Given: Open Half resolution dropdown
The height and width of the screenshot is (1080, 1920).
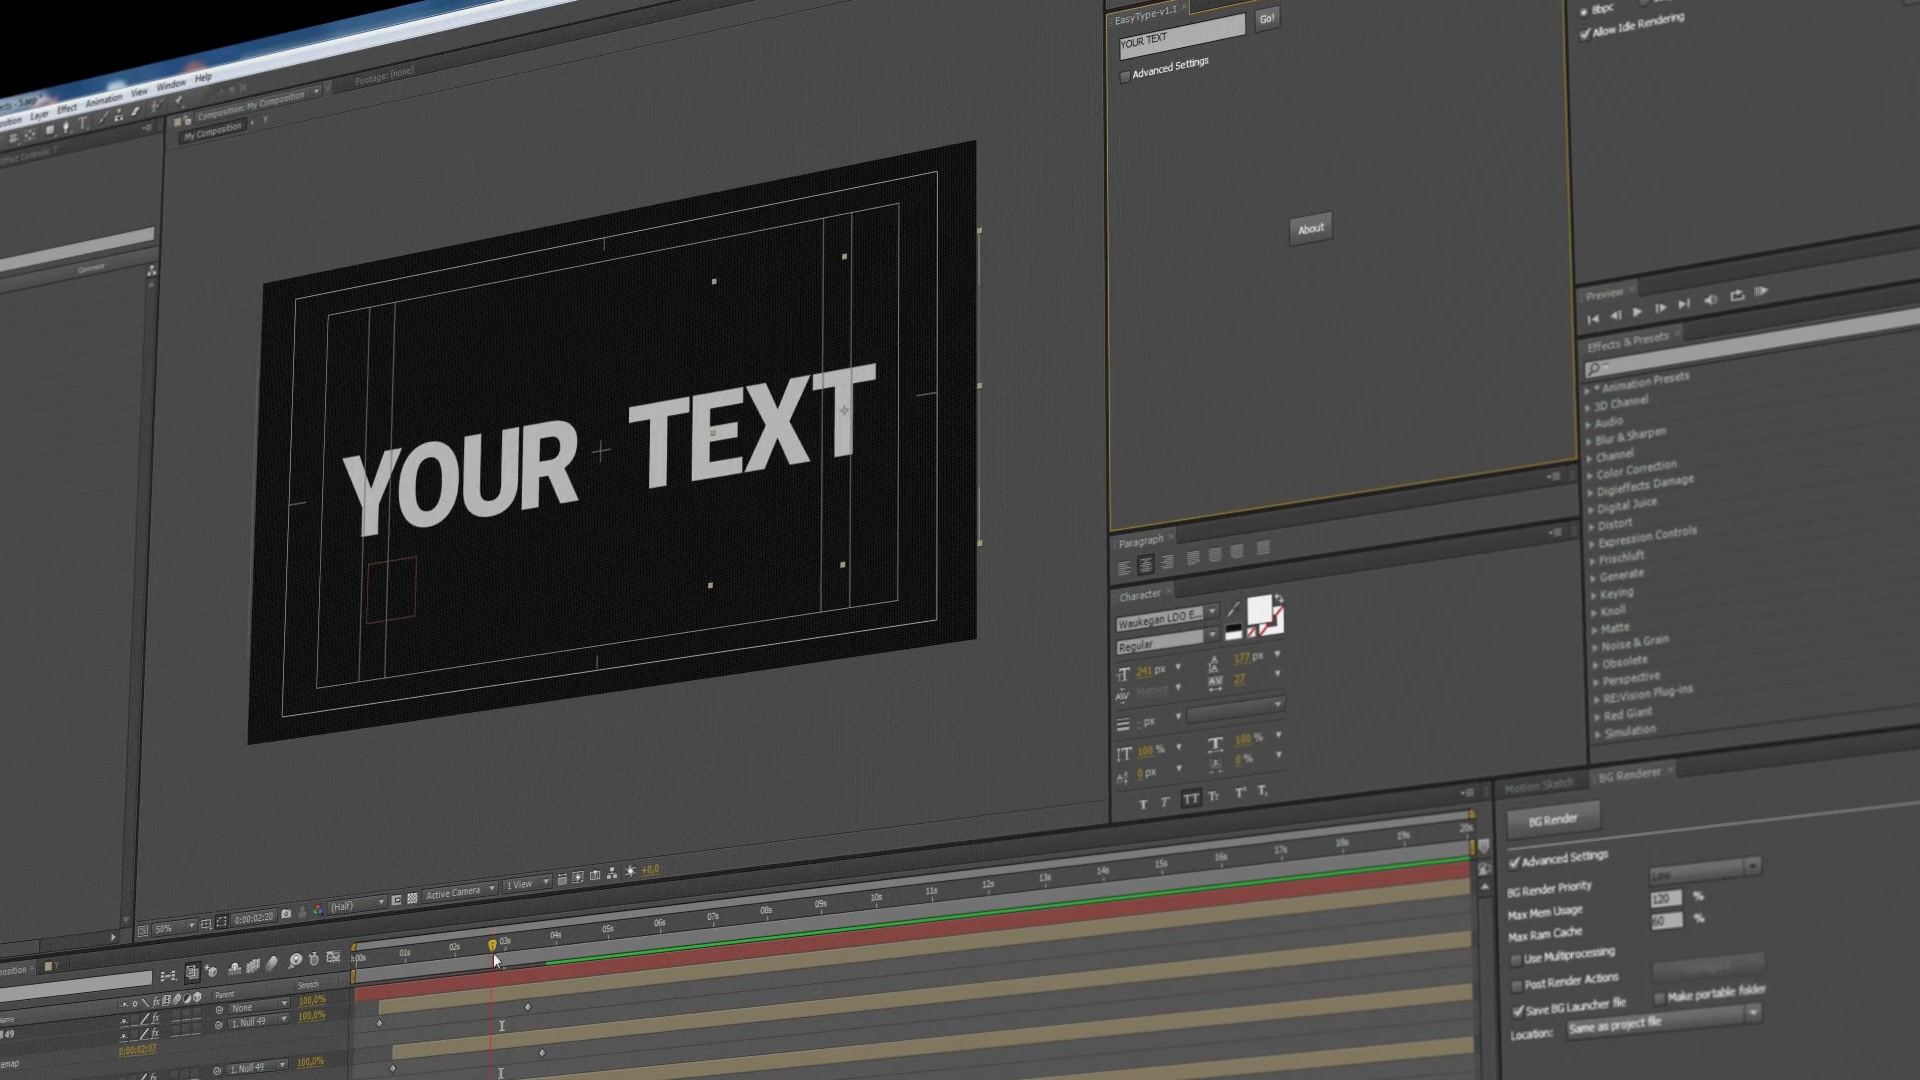Looking at the screenshot, I should pyautogui.click(x=358, y=906).
